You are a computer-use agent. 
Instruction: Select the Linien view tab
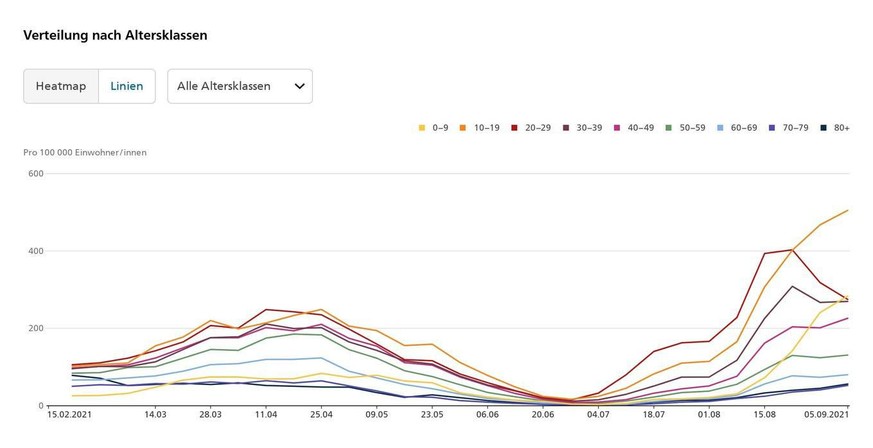click(126, 86)
